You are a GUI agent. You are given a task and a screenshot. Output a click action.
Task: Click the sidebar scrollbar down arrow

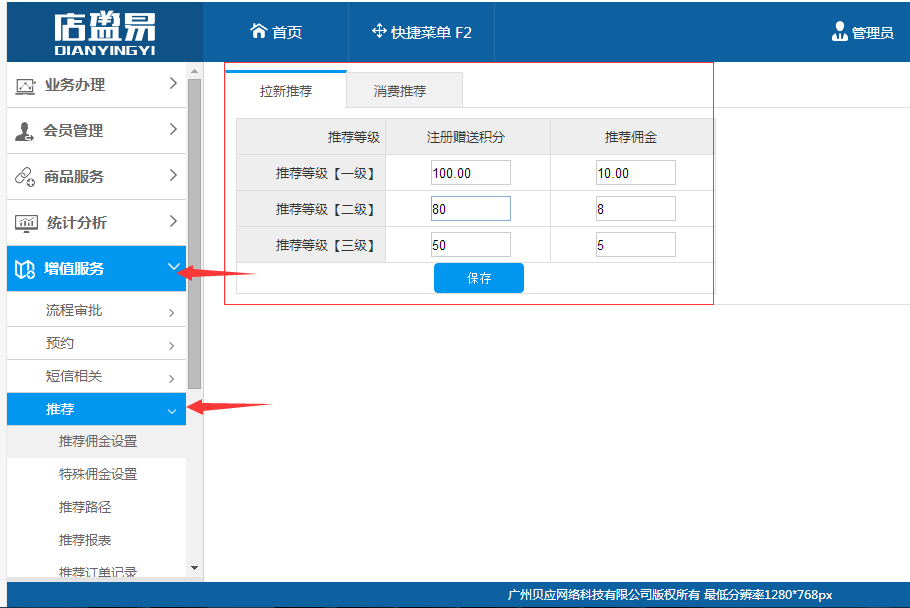194,568
